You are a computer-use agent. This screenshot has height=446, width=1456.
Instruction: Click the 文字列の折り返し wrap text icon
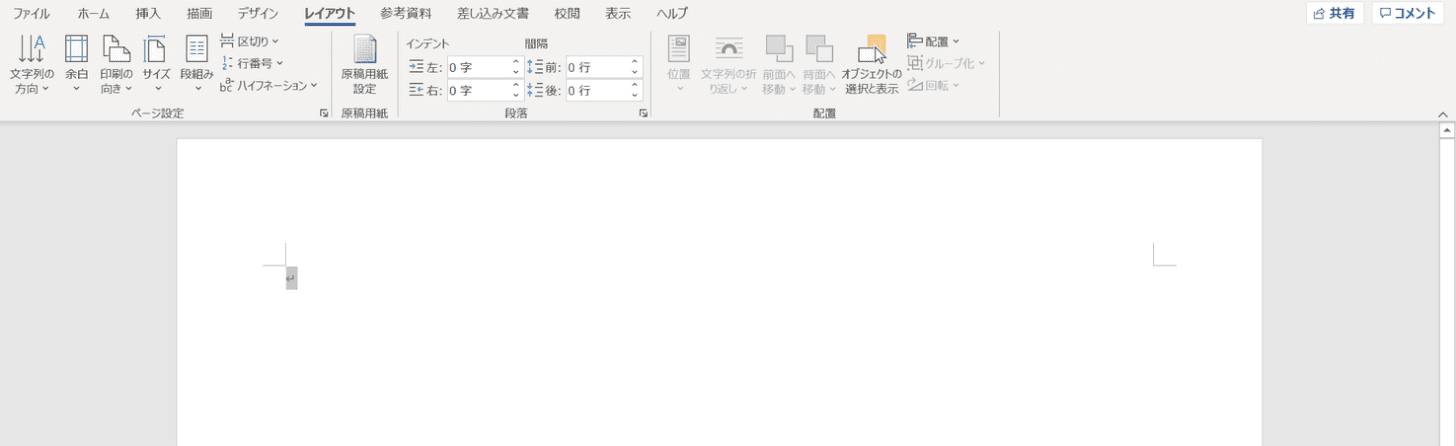(x=729, y=49)
